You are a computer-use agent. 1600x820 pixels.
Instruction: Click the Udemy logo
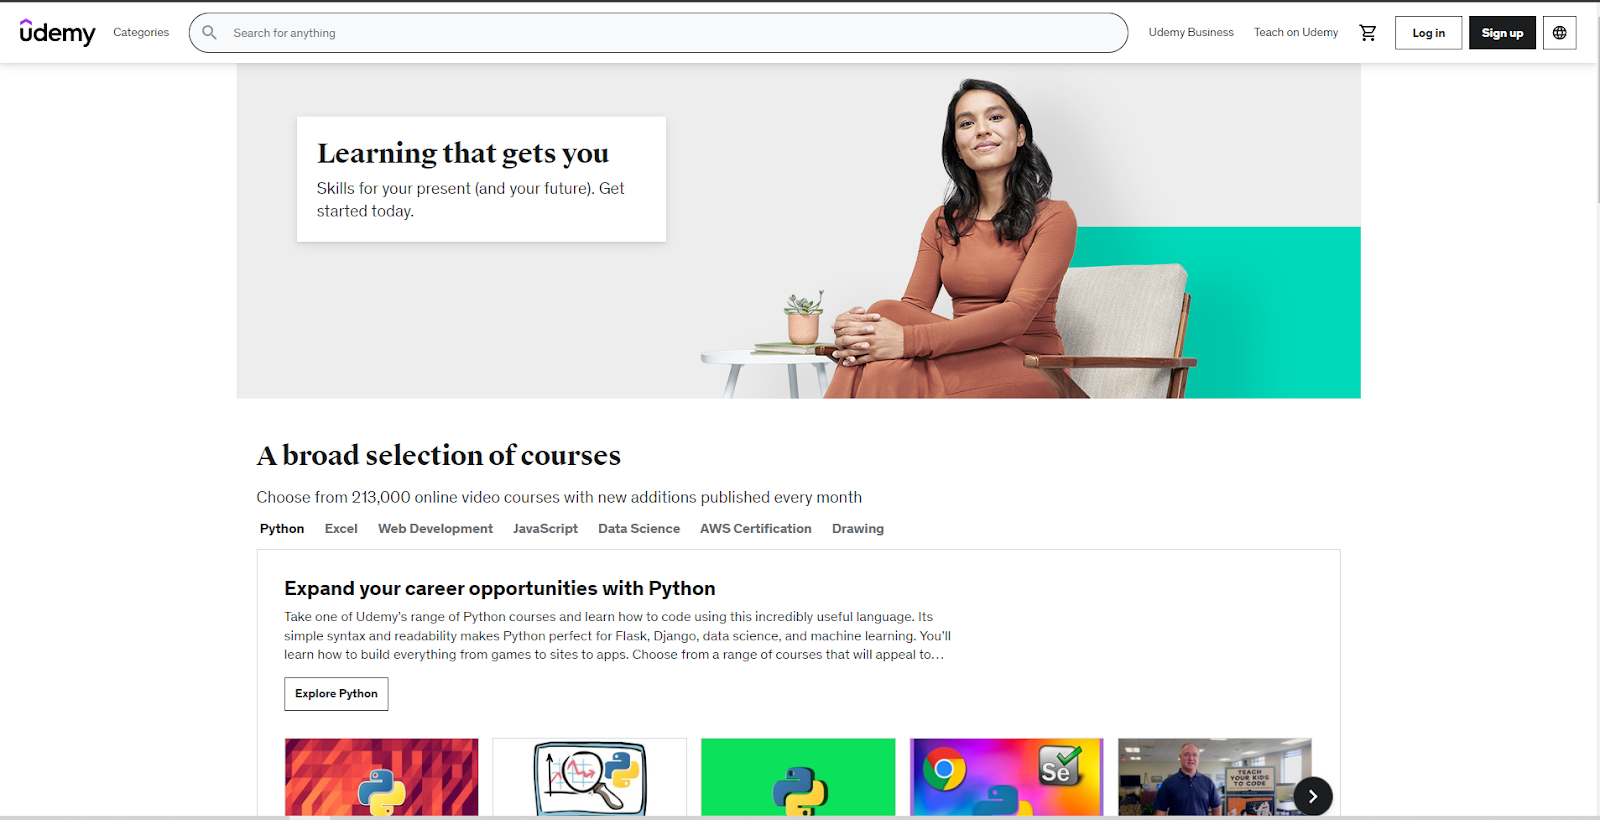coord(57,32)
